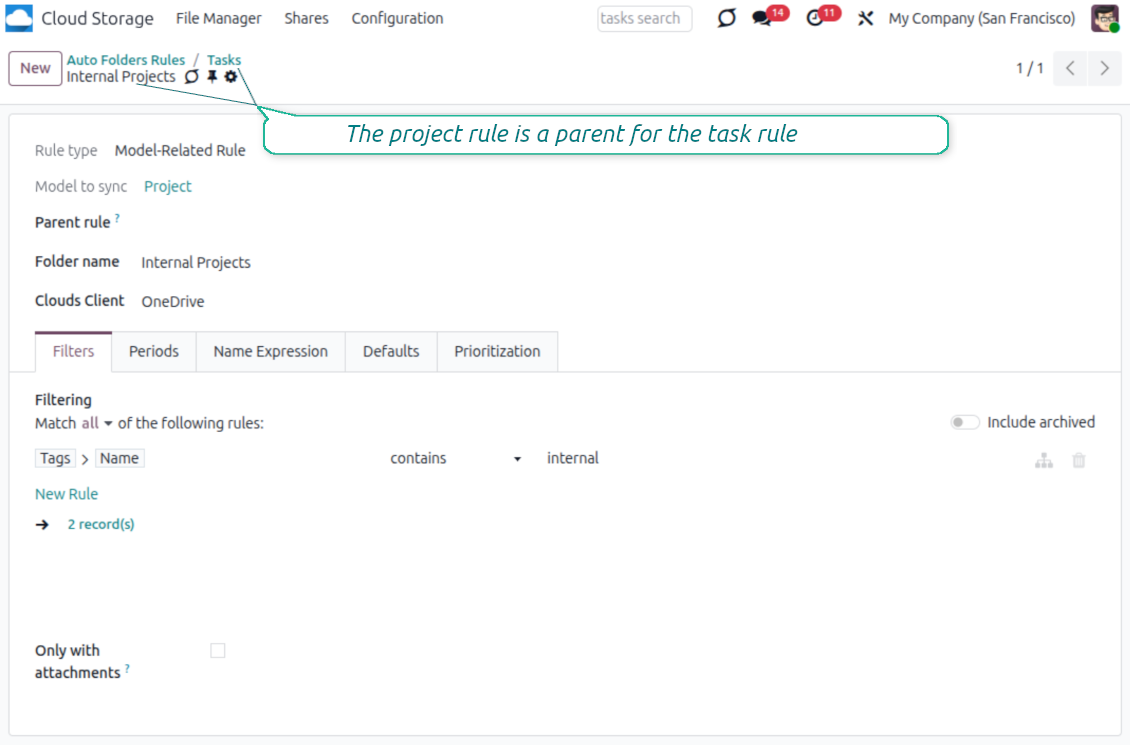Expand the Match all dropdown

[97, 423]
